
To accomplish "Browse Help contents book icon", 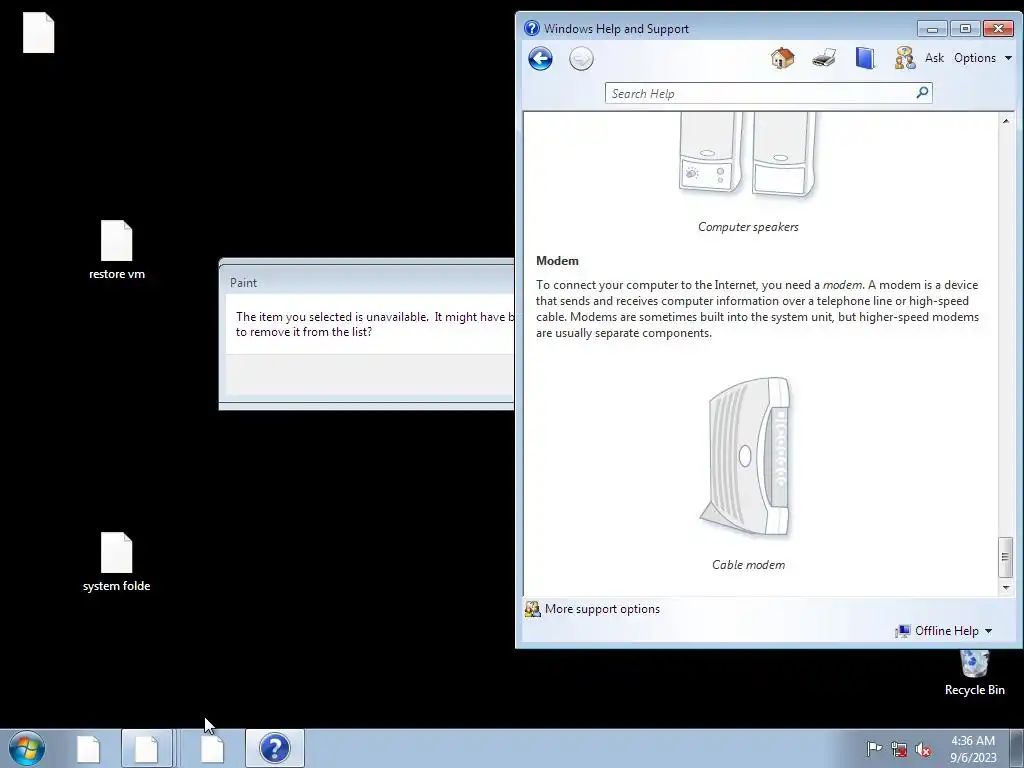I will 865,58.
